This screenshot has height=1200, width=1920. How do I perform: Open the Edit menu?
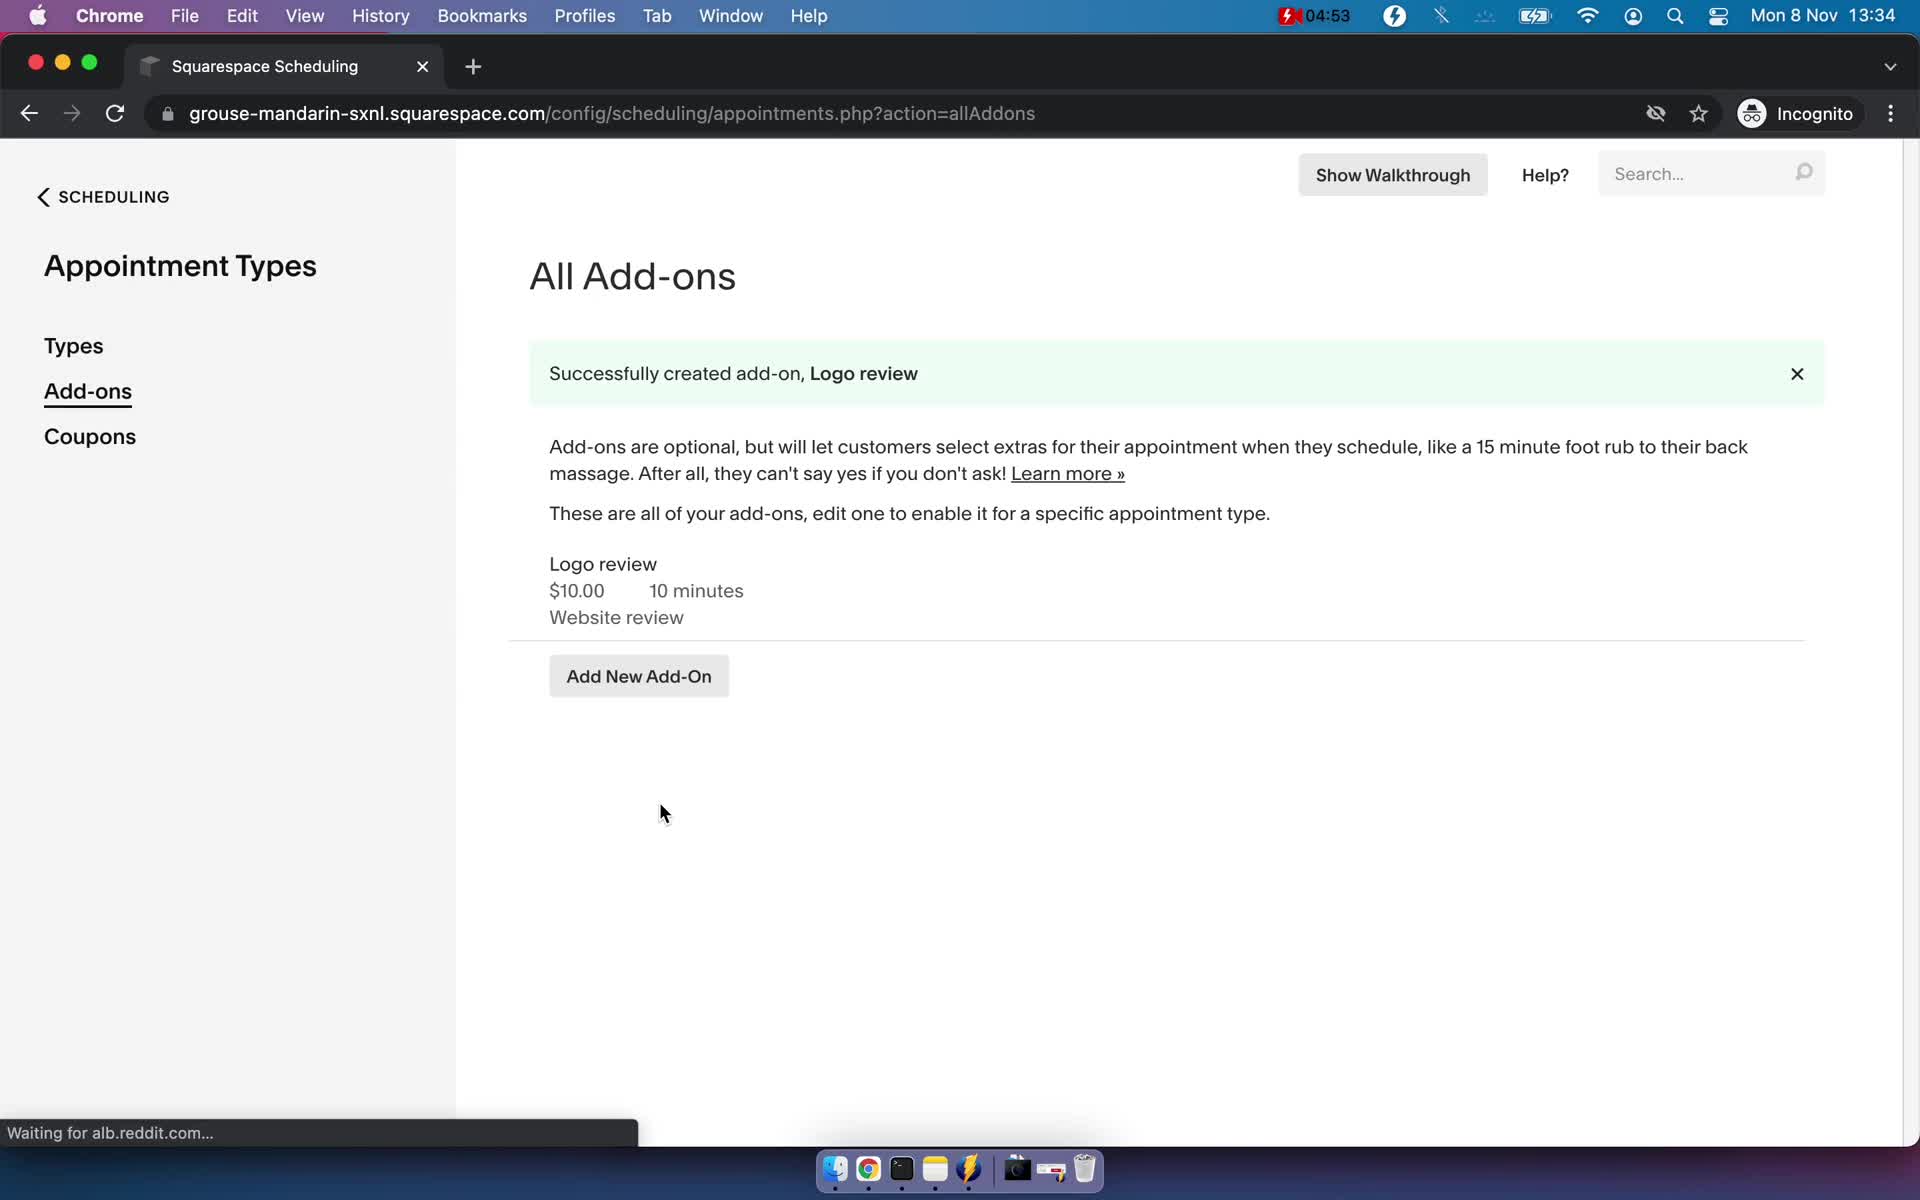242,16
